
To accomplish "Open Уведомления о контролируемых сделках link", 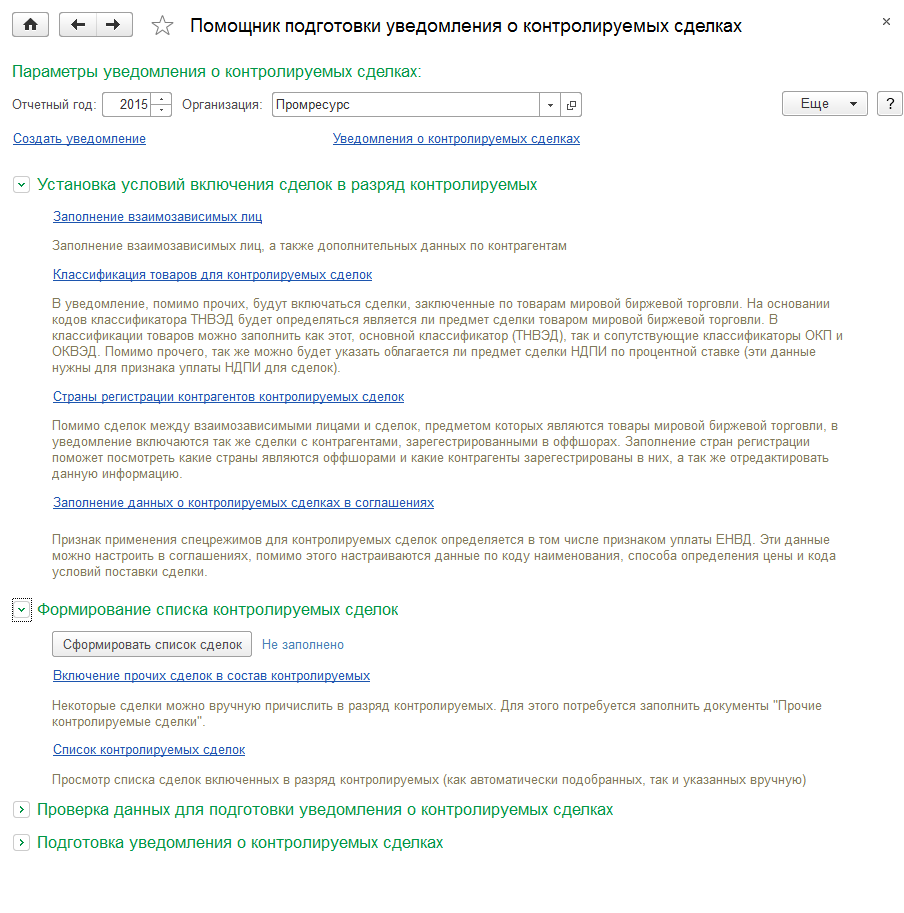I will (x=456, y=139).
